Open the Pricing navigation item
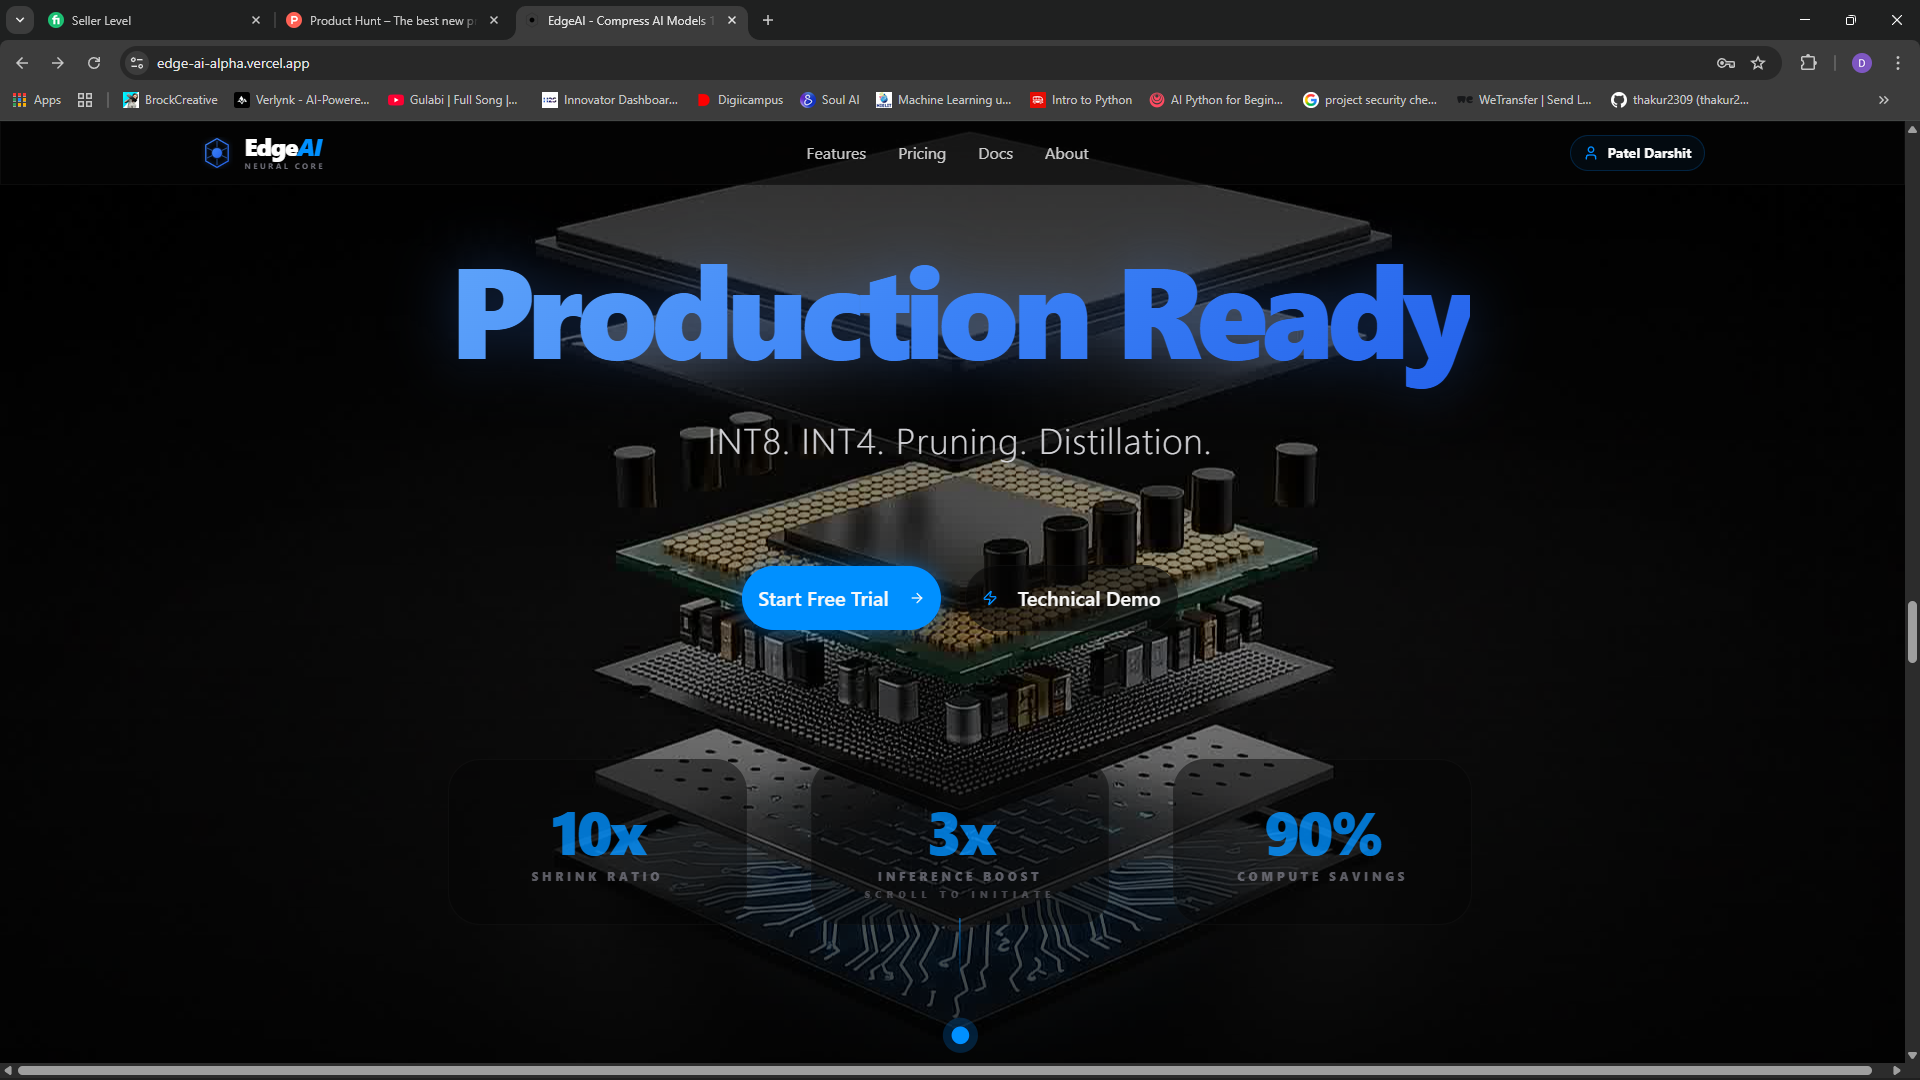1920x1080 pixels. pyautogui.click(x=921, y=153)
